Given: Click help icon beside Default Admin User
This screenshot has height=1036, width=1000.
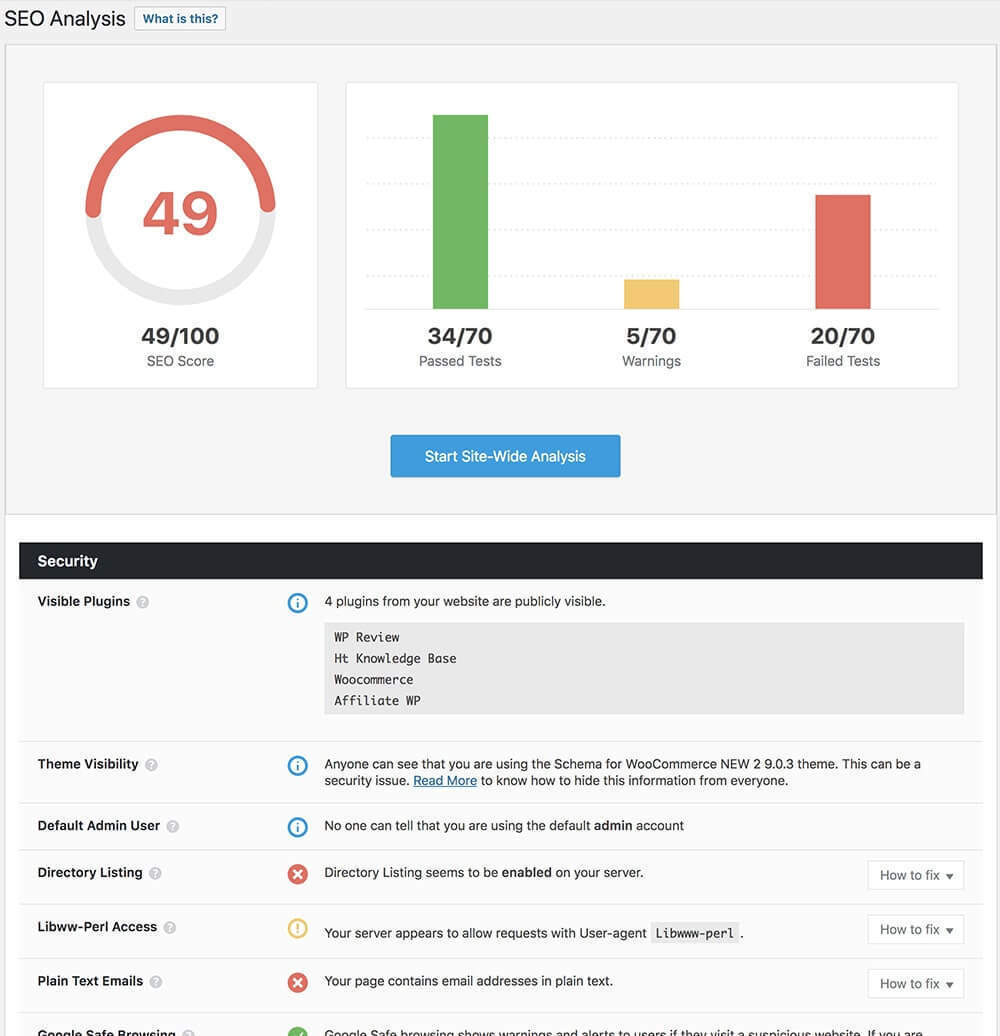Looking at the screenshot, I should coord(173,827).
